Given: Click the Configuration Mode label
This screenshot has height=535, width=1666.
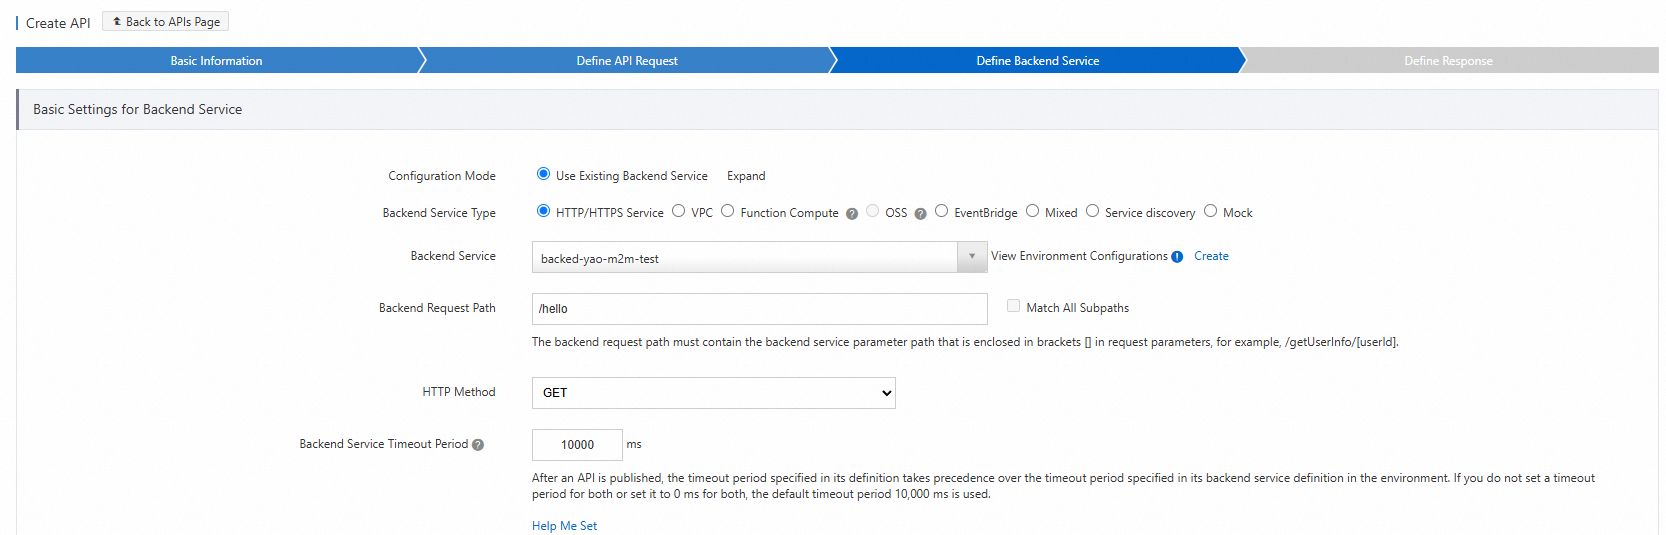Looking at the screenshot, I should click(442, 176).
